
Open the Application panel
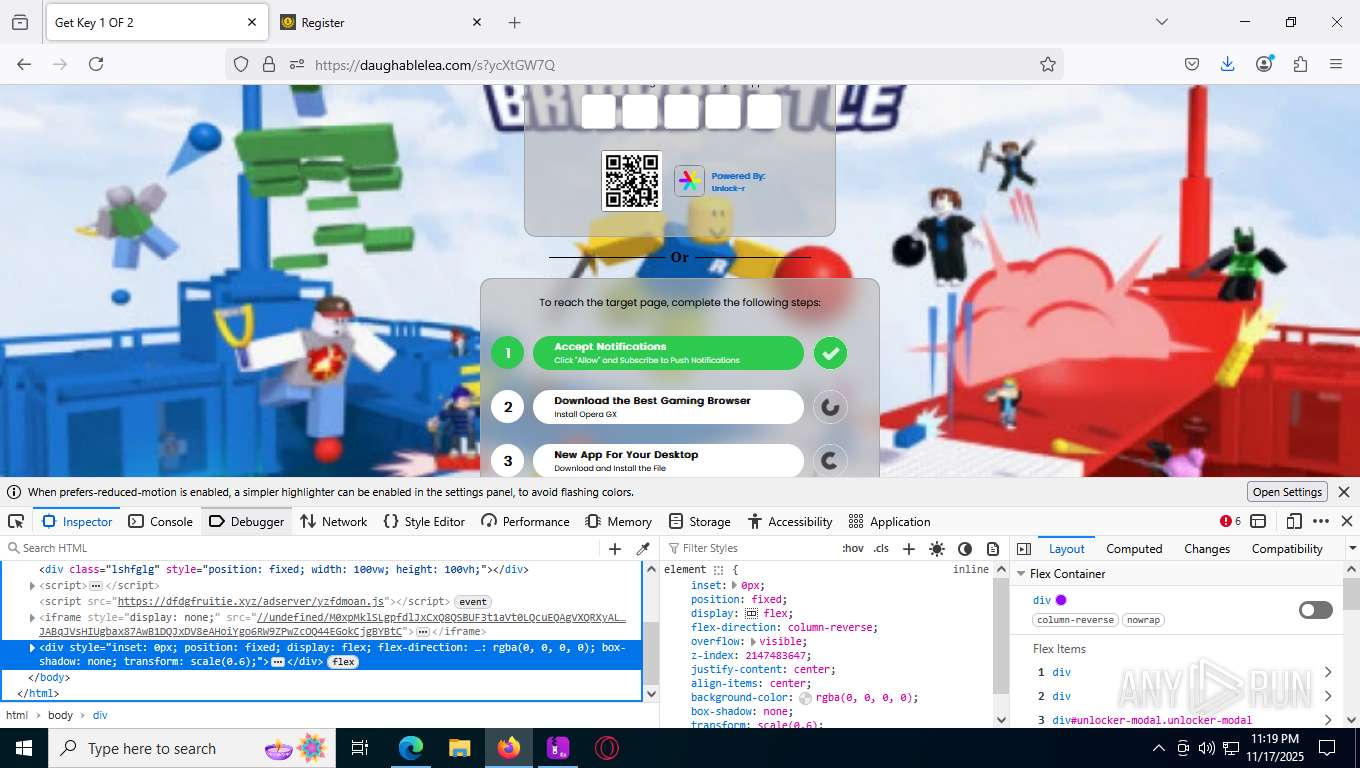[889, 521]
